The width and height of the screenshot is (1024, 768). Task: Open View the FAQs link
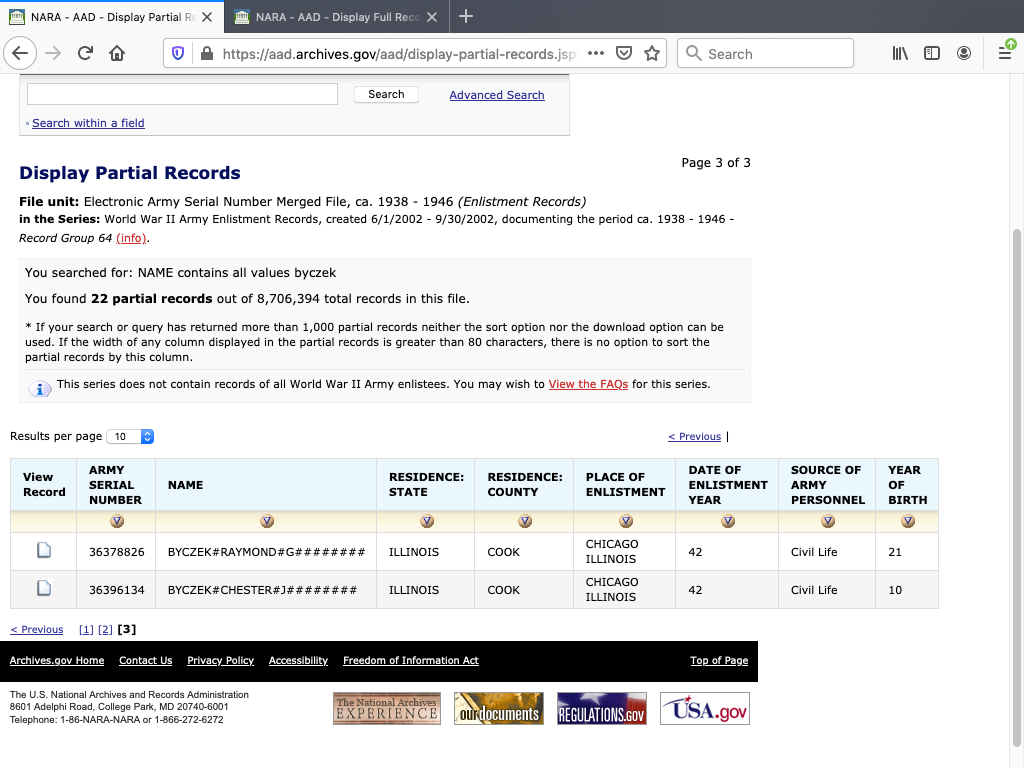[x=588, y=384]
